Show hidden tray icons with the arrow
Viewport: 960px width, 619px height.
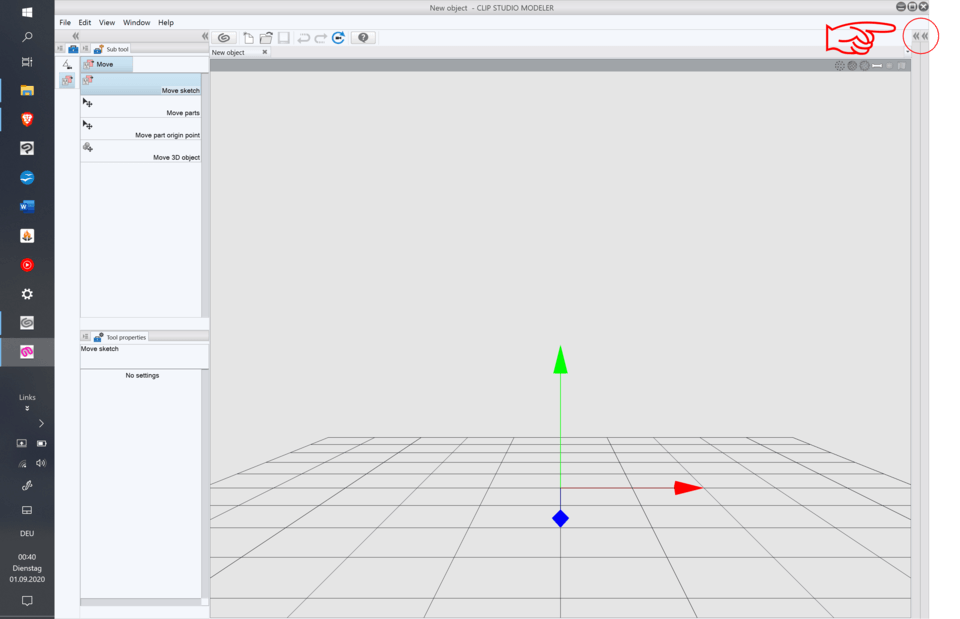(41, 423)
